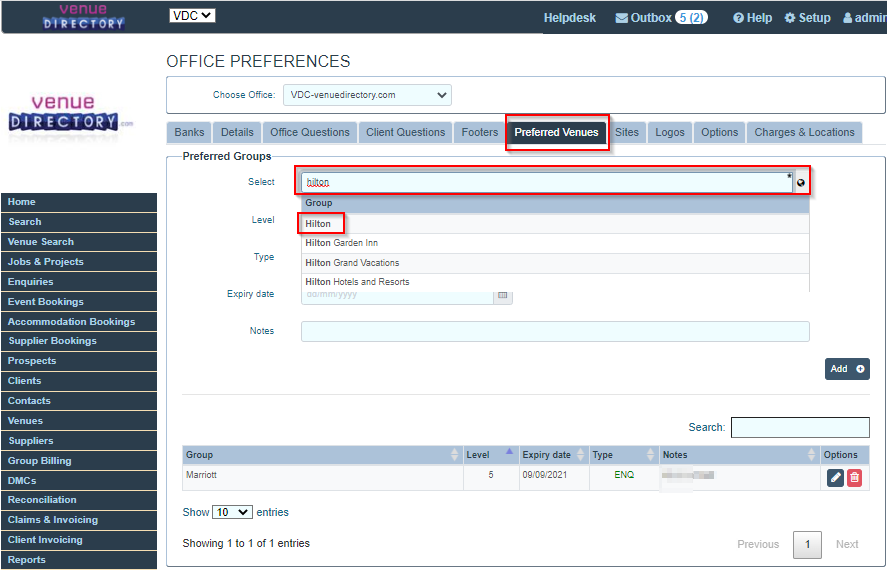Open Supplier Bookings in sidebar
The width and height of the screenshot is (887, 579).
coord(79,341)
